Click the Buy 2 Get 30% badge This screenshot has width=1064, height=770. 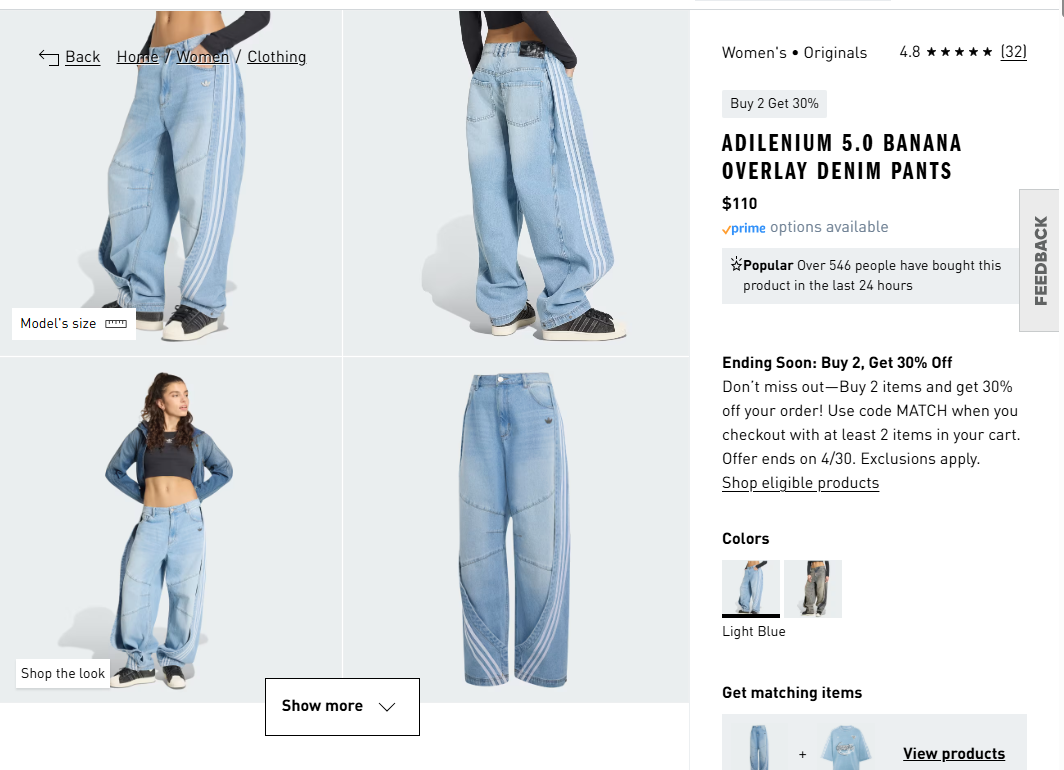[x=774, y=104]
